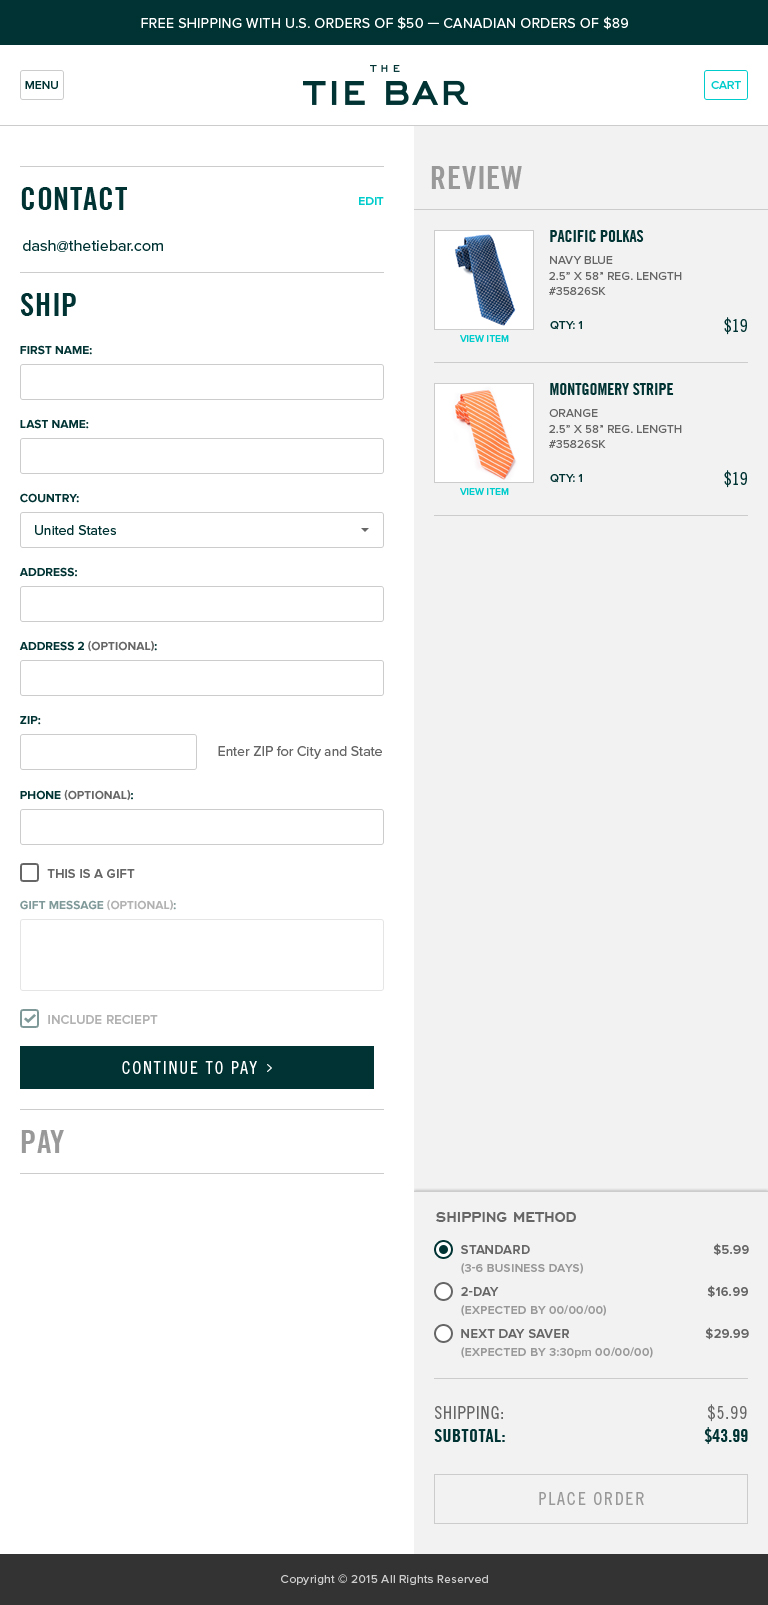Image resolution: width=768 pixels, height=1605 pixels.
Task: Expand the Country dropdown
Action: pos(202,530)
